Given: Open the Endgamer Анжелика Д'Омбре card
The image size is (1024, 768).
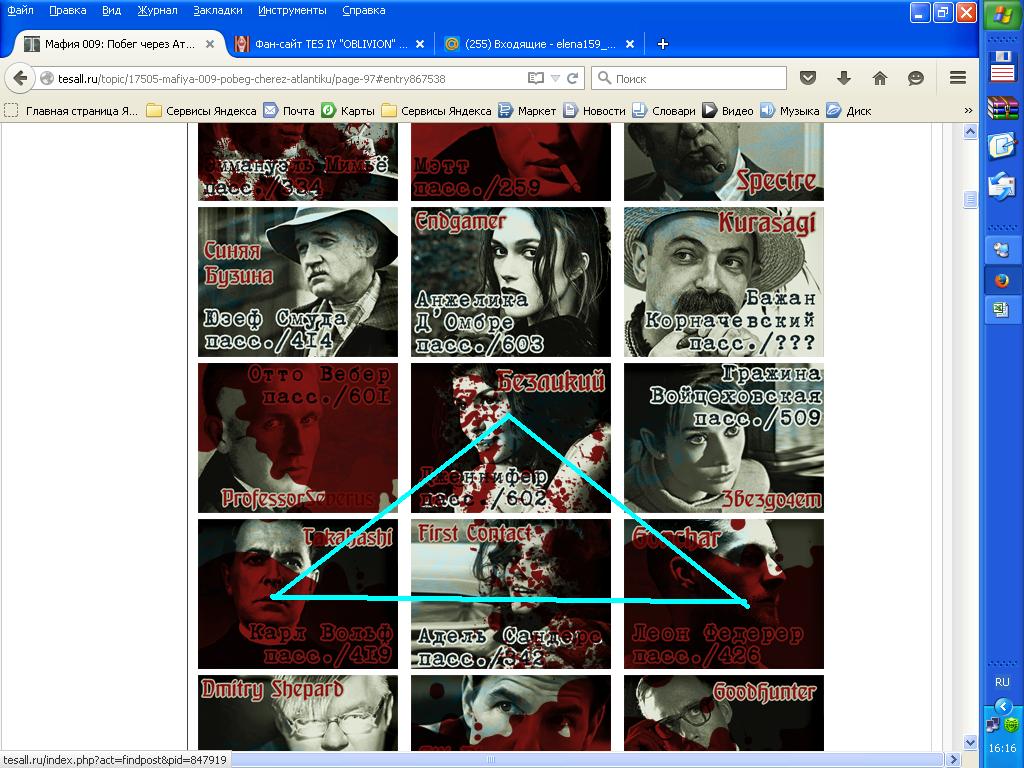Looking at the screenshot, I should (x=511, y=282).
